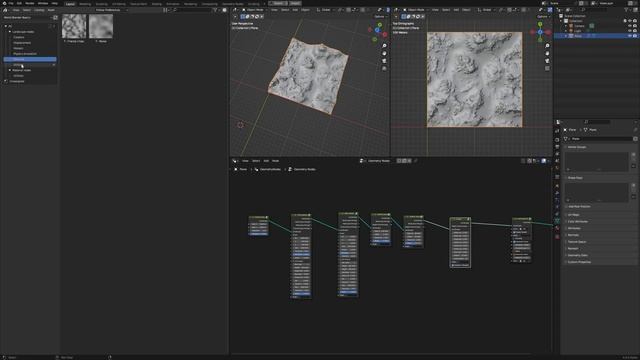Open outliner filter funnel dropdown
The width and height of the screenshot is (640, 360).
point(627,10)
